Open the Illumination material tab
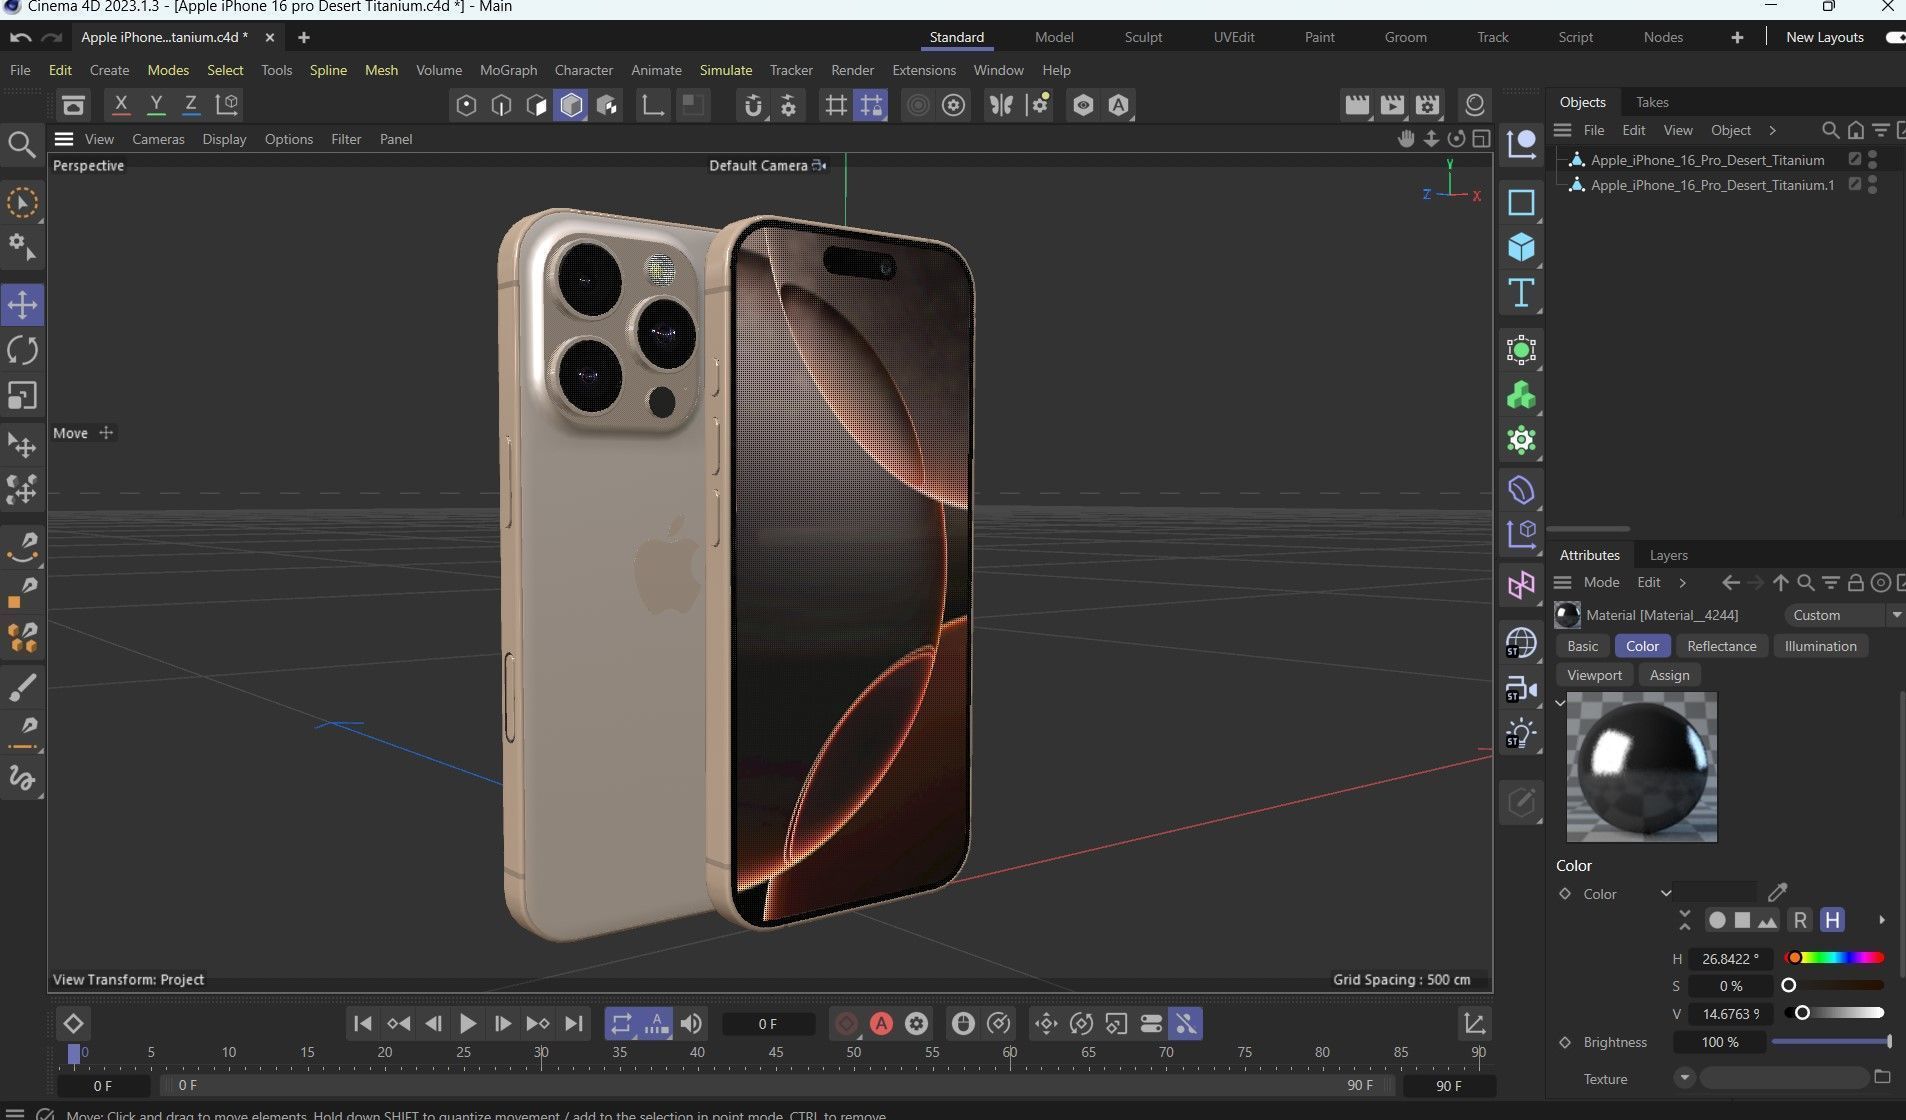This screenshot has height=1120, width=1906. point(1820,646)
